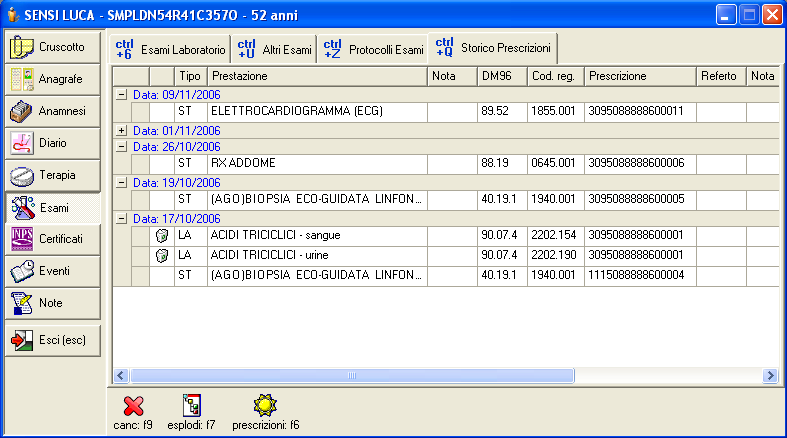Click the horizontal scrollbar right arrow
Screen dimensions: 787x438
coord(770,376)
